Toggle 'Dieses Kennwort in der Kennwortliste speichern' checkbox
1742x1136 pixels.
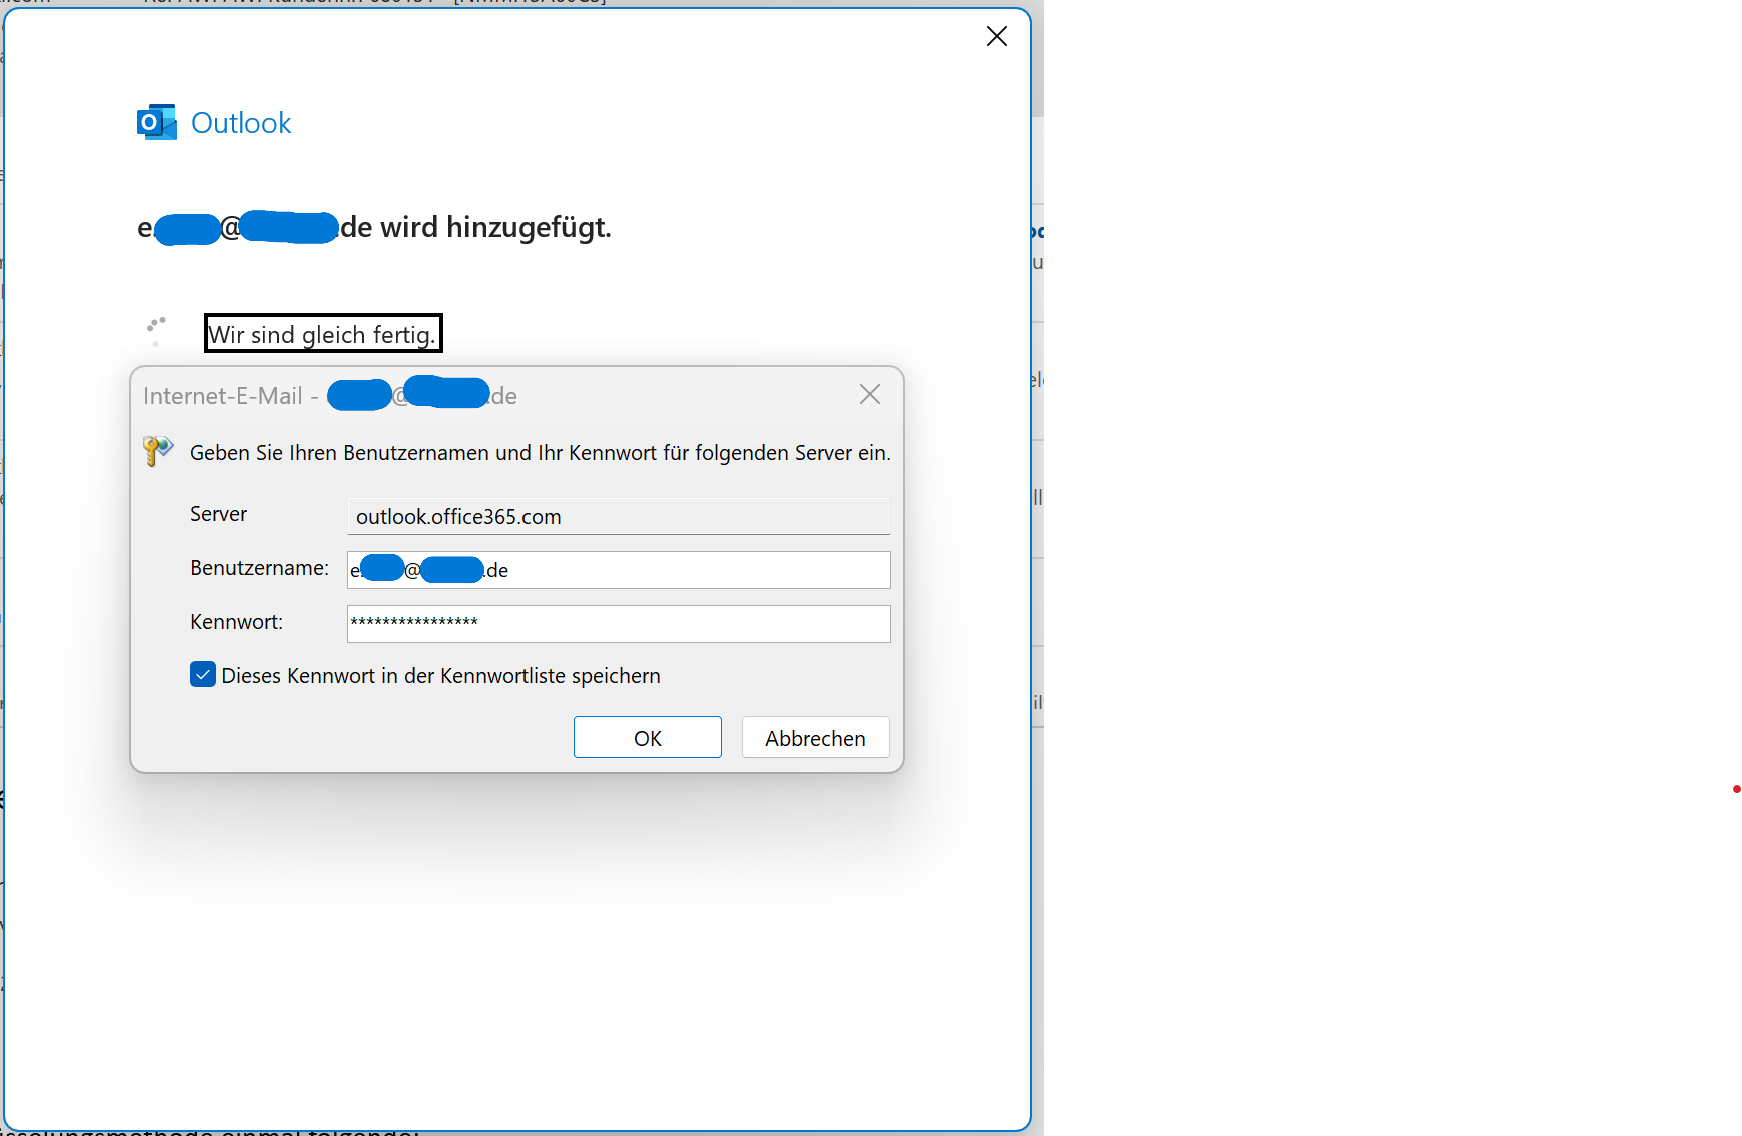pyautogui.click(x=203, y=675)
